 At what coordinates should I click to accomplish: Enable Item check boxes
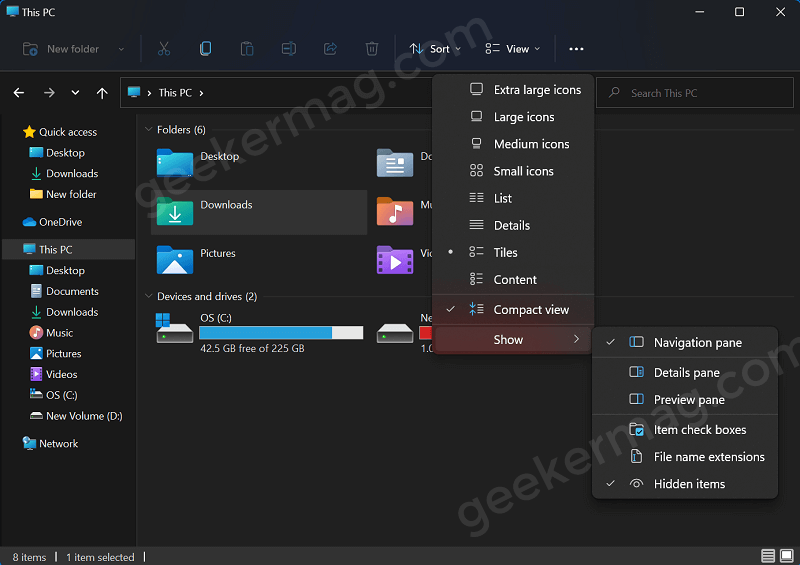[x=685, y=430]
